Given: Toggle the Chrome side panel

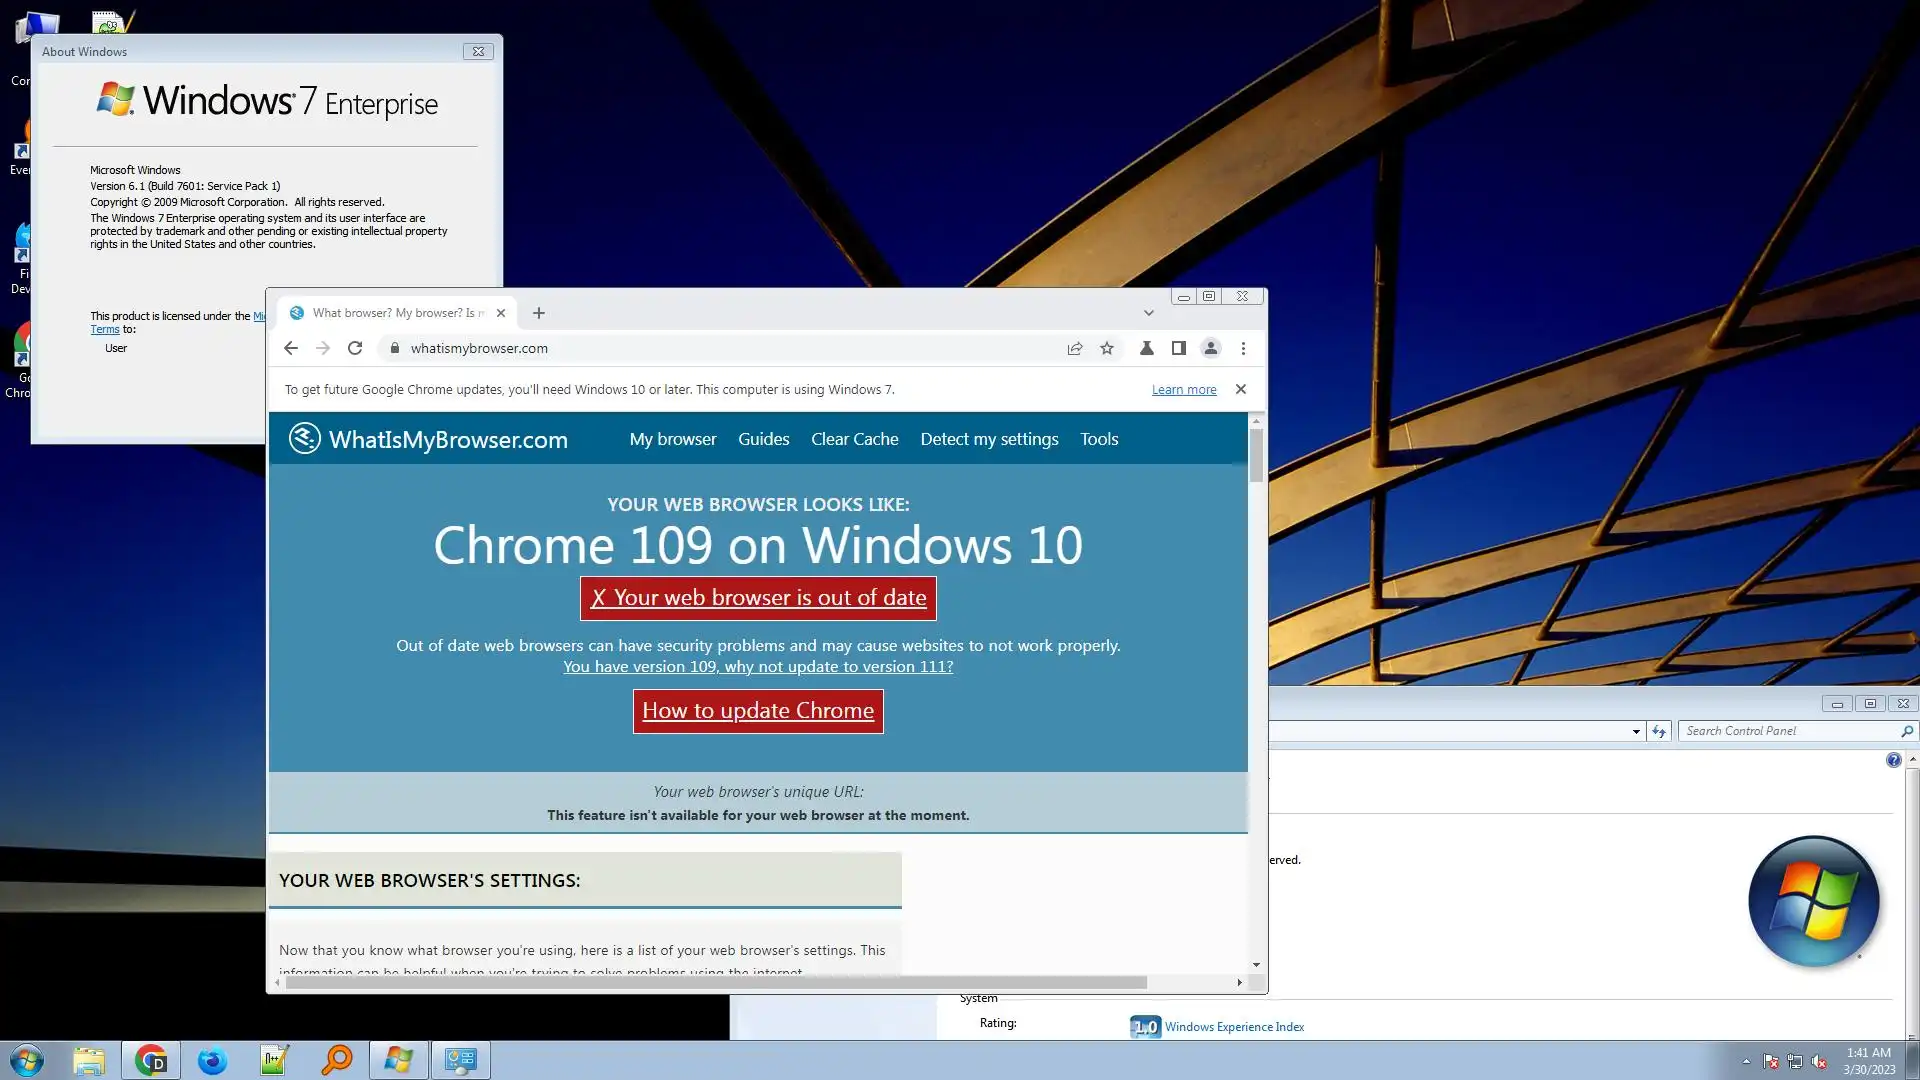Looking at the screenshot, I should coord(1179,348).
